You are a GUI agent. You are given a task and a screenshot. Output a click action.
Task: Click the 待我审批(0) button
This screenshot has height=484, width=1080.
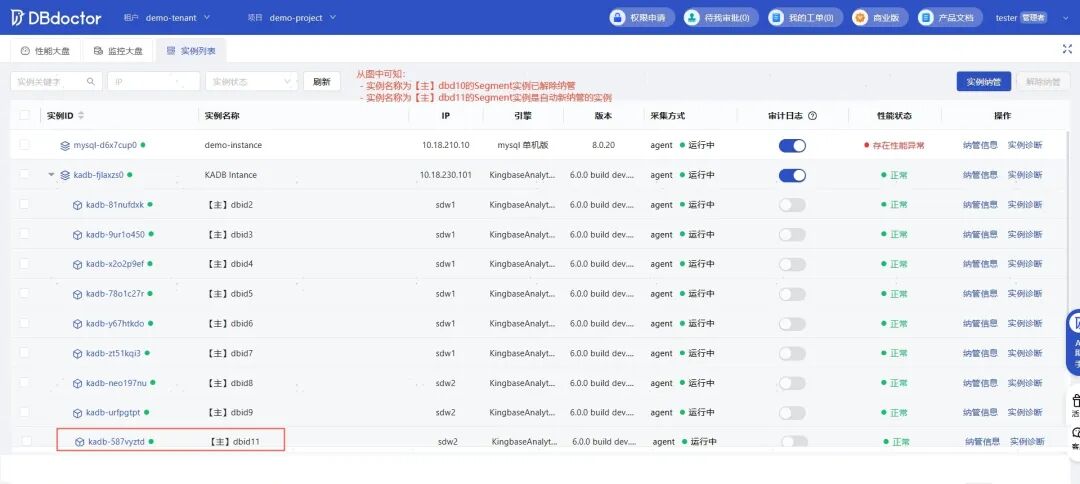[721, 18]
